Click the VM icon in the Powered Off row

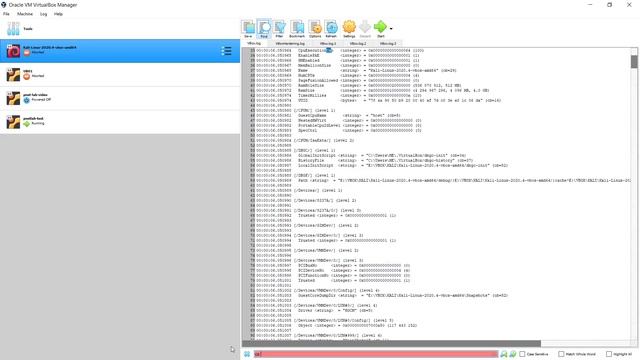click(x=13, y=98)
